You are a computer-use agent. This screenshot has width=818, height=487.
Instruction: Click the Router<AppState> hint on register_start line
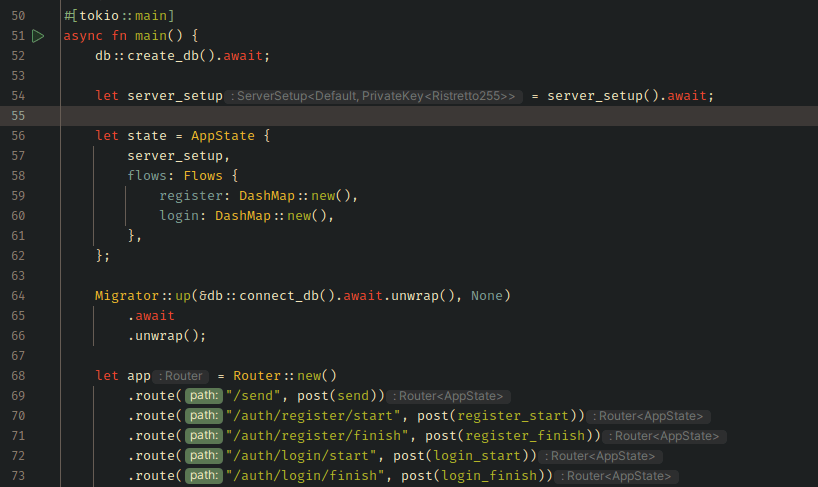(x=648, y=416)
